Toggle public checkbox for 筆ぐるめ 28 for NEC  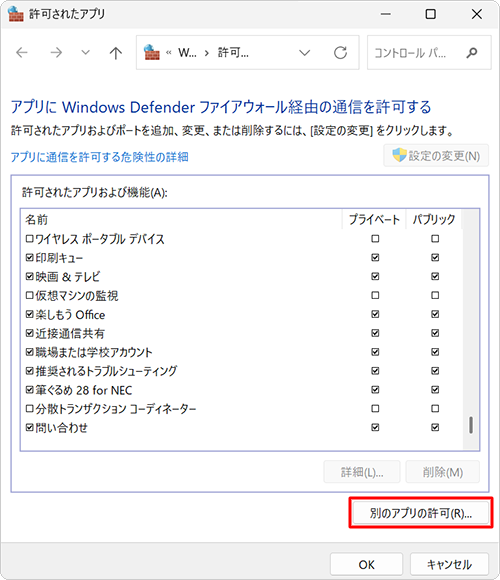(x=435, y=390)
